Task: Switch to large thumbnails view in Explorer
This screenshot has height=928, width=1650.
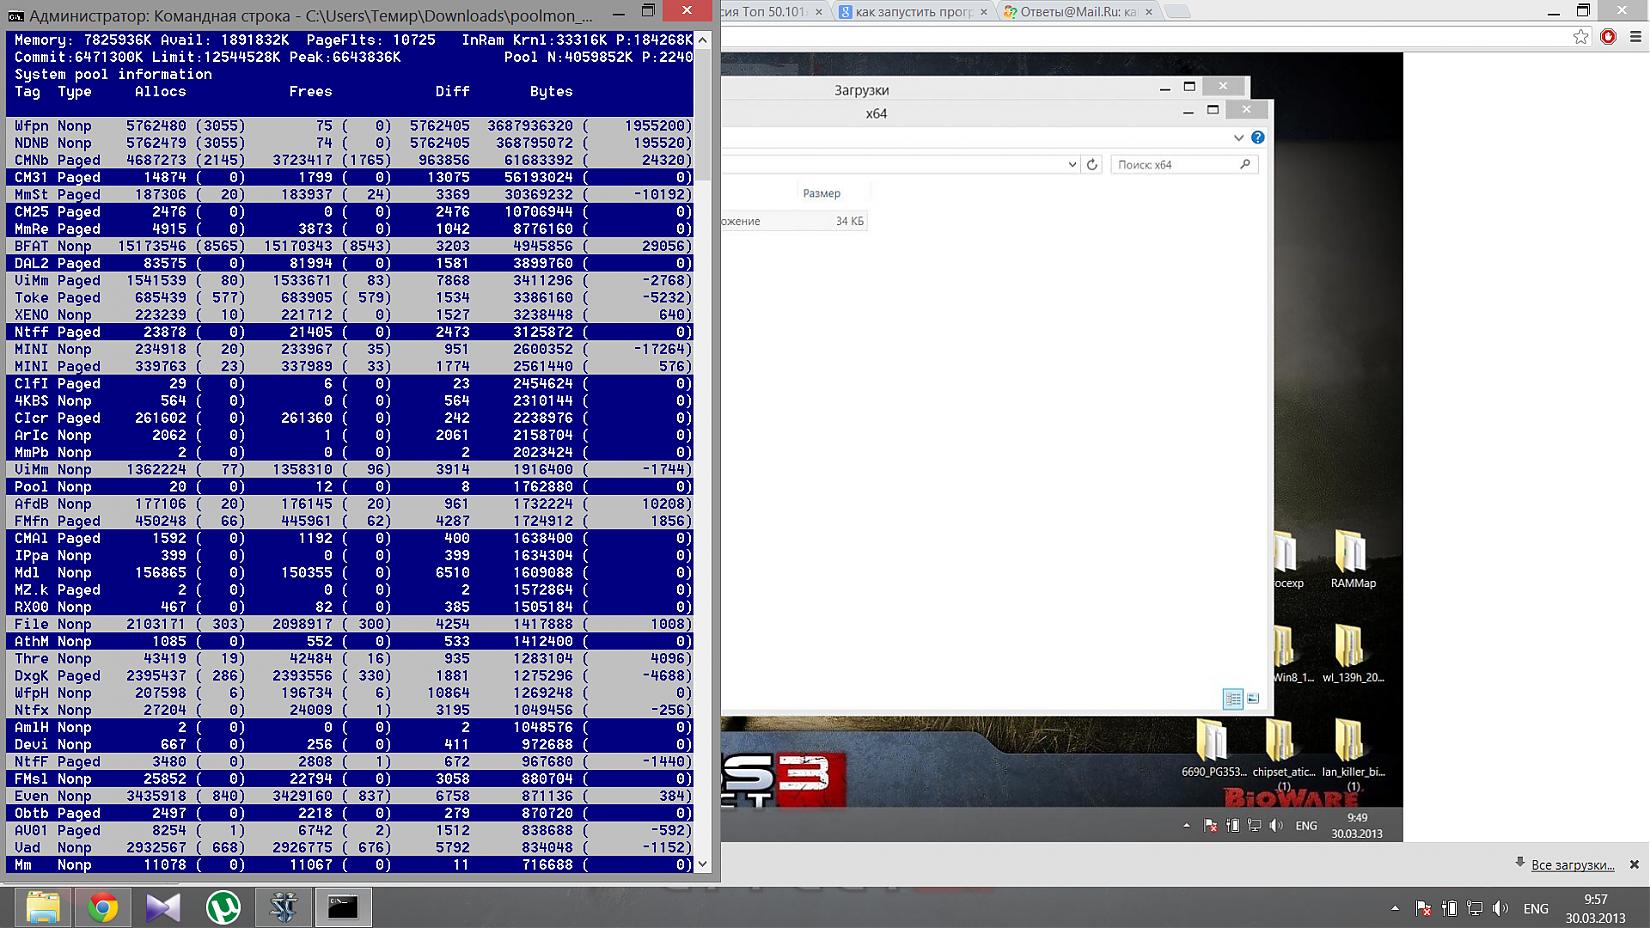Action: tap(1253, 699)
